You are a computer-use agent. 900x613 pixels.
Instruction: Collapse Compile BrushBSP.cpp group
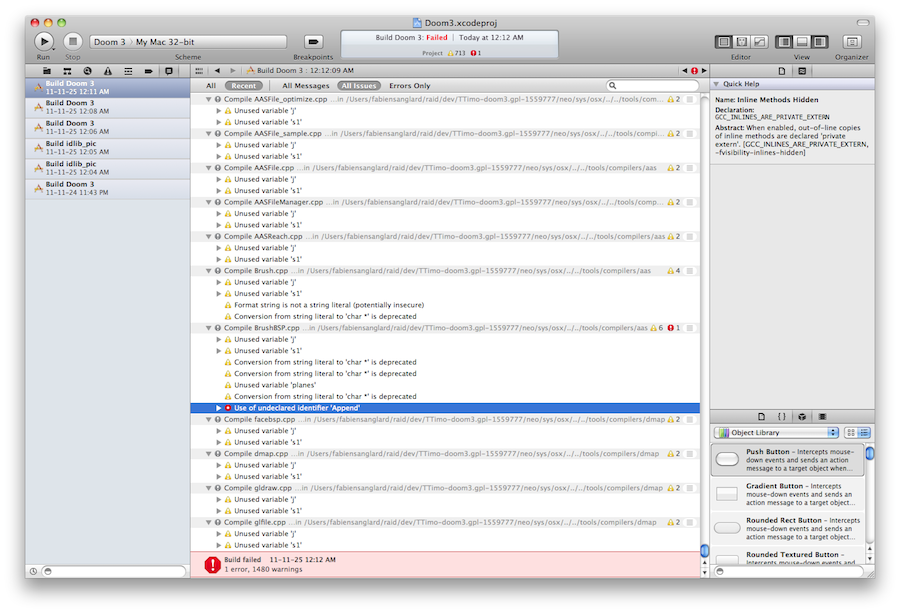click(x=209, y=328)
